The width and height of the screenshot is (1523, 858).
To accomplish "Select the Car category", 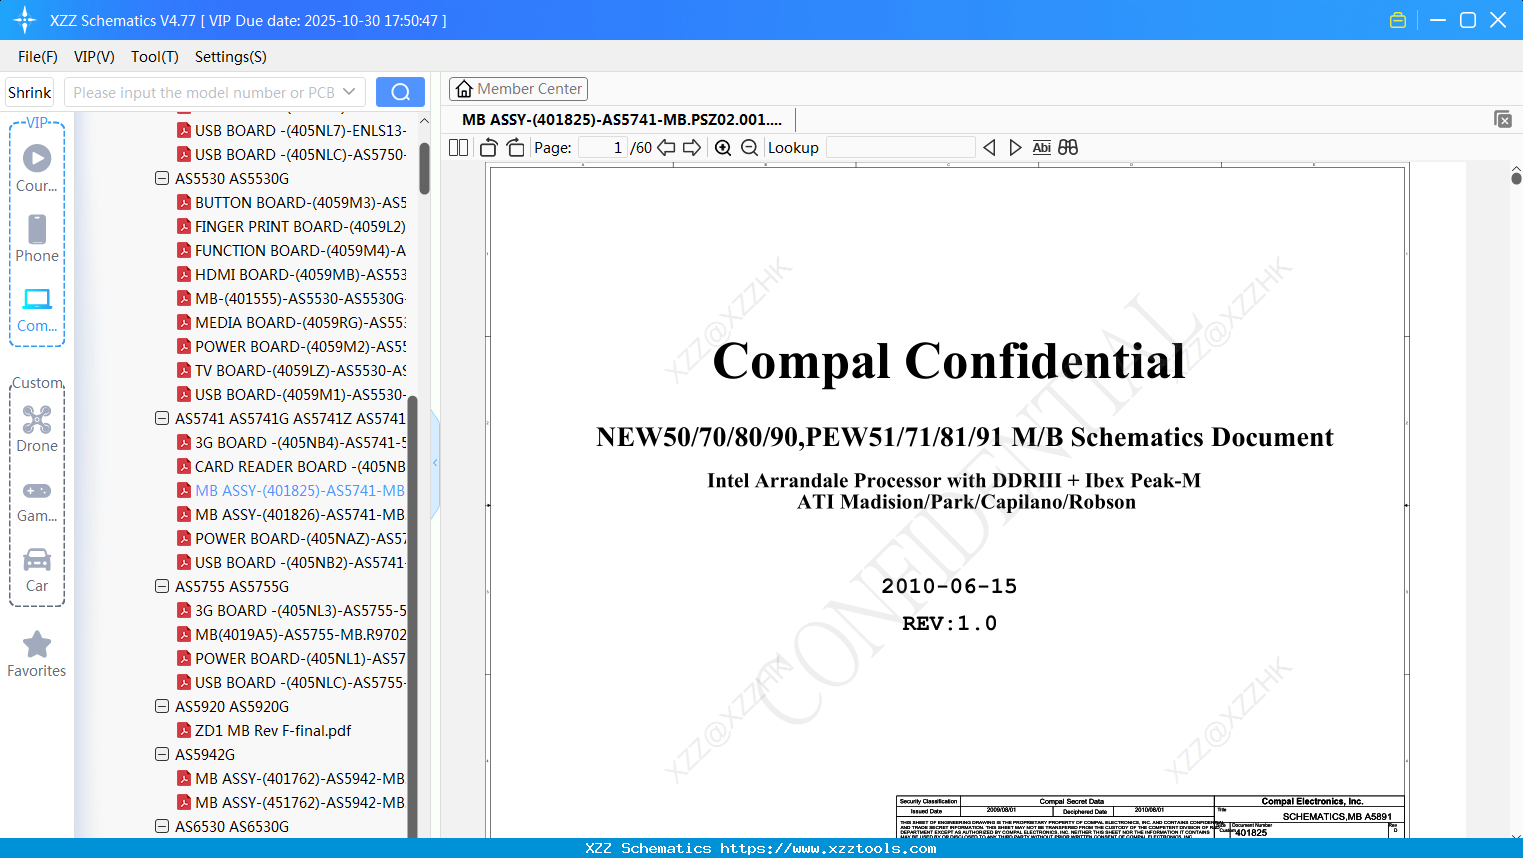I will [x=37, y=570].
